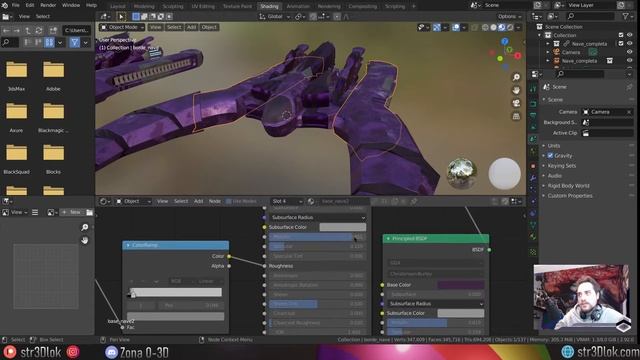Switch to the Compositing workspace tab
This screenshot has width=640, height=360.
pyautogui.click(x=362, y=7)
